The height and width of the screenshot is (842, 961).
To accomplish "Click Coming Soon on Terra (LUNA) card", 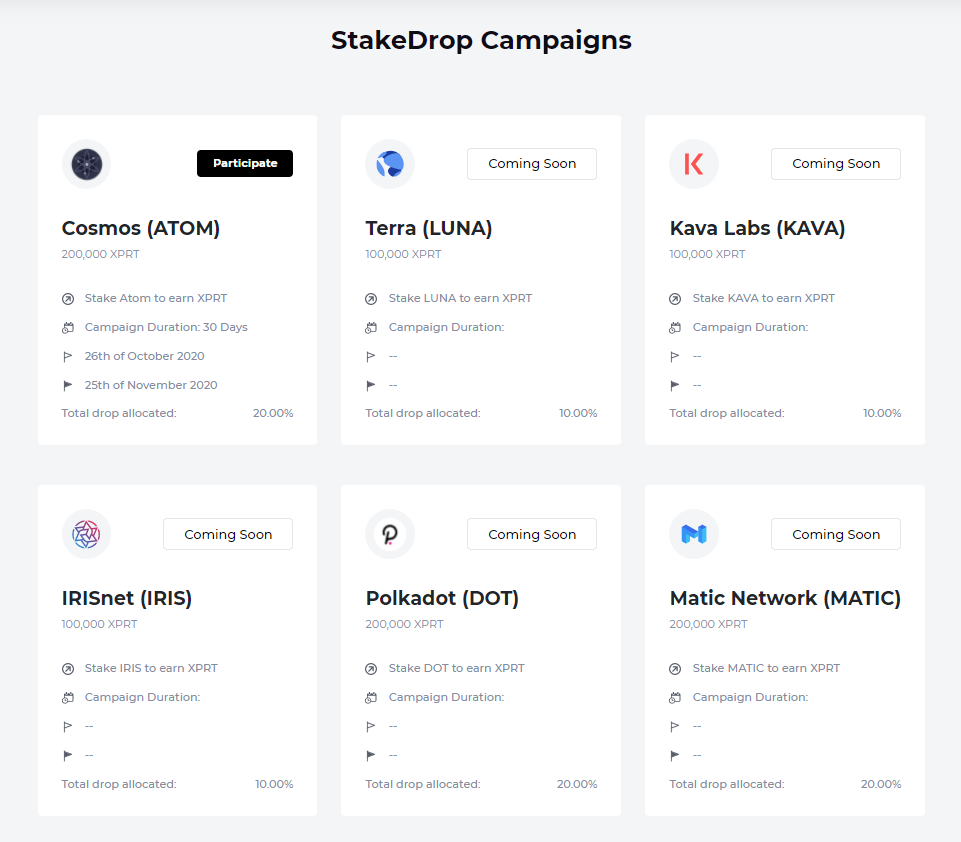I will coord(532,164).
